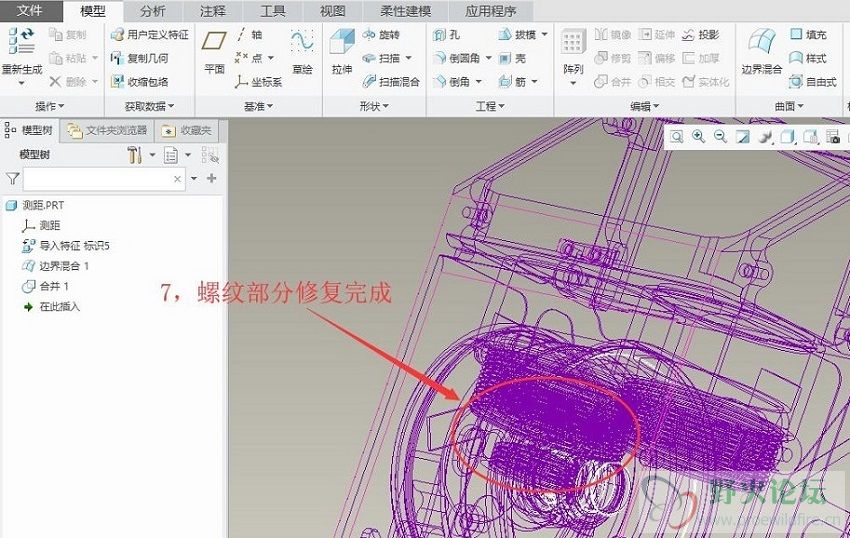Create a datum 平面 (Plane)
The image size is (850, 538).
[214, 52]
